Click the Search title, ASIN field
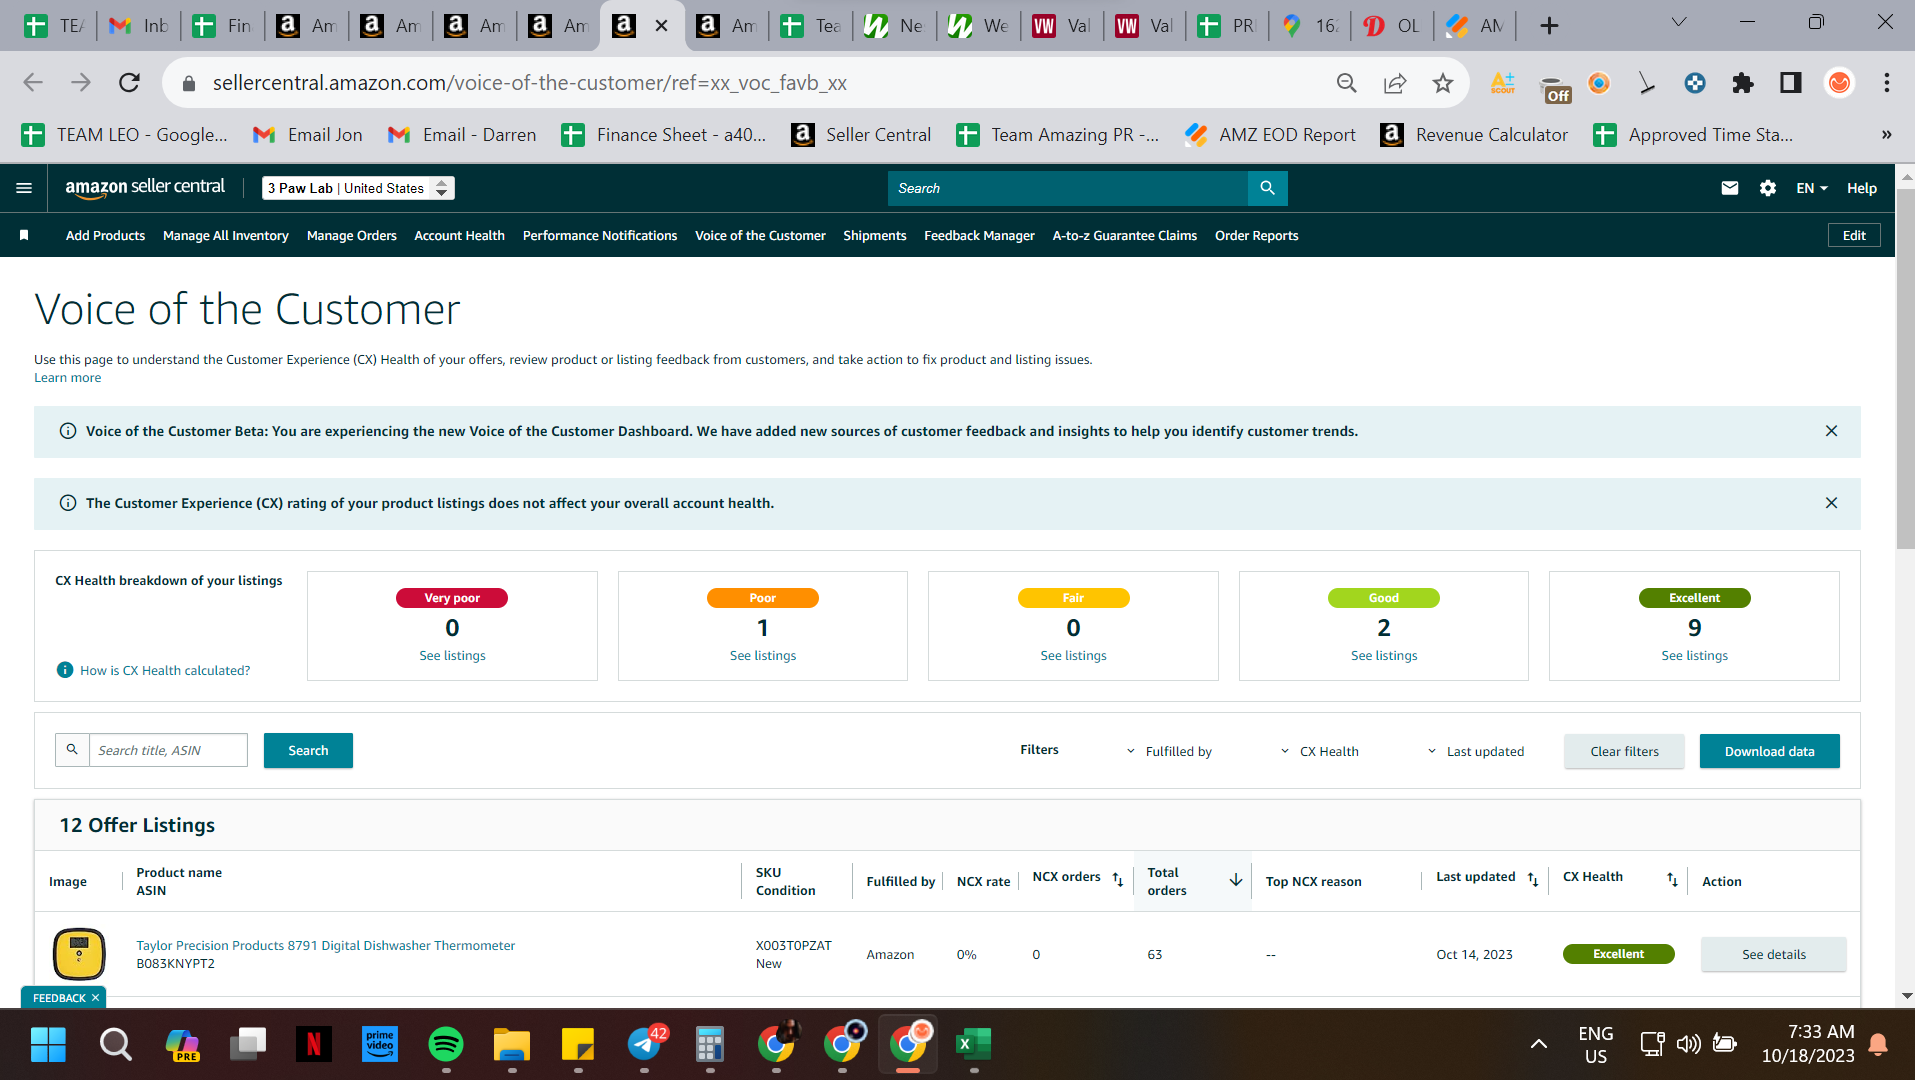Viewport: 1915px width, 1080px height. click(x=168, y=750)
